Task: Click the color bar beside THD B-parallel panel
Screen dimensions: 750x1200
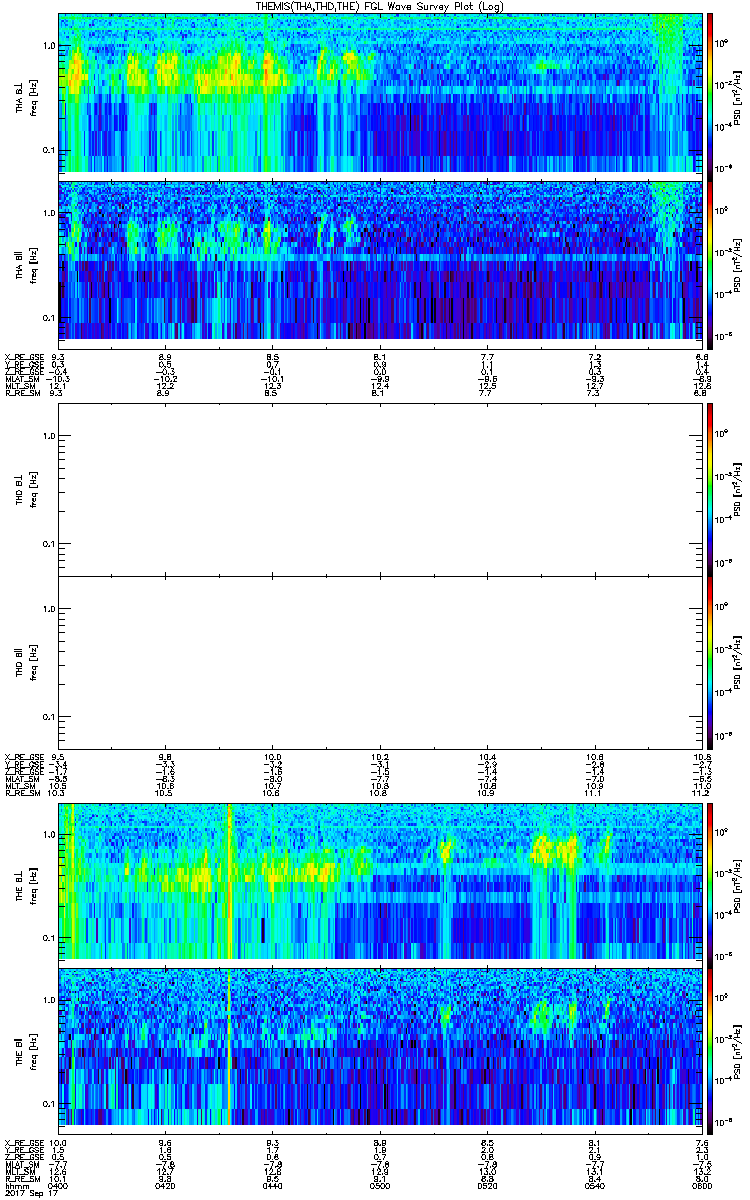Action: click(710, 663)
